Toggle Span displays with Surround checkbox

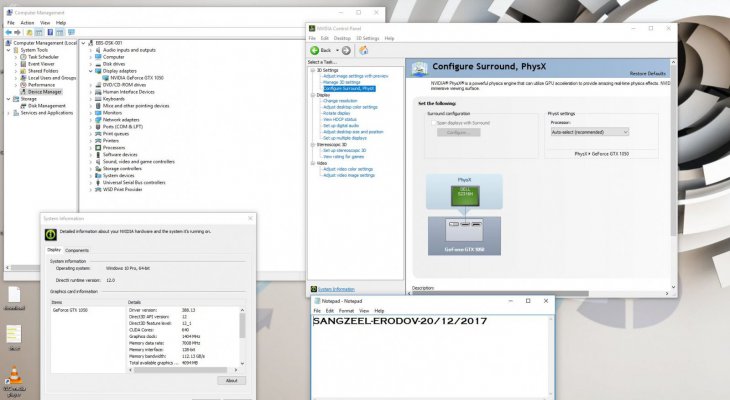pos(433,123)
